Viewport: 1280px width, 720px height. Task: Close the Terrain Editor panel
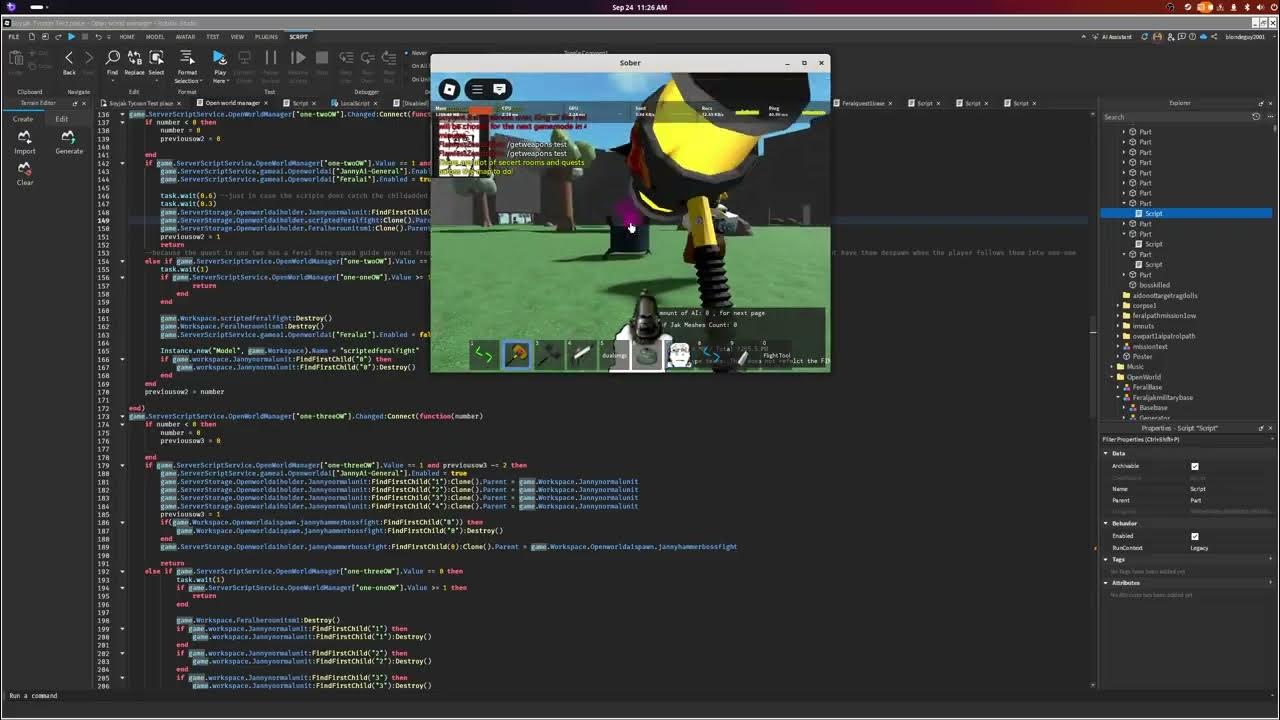coord(84,103)
